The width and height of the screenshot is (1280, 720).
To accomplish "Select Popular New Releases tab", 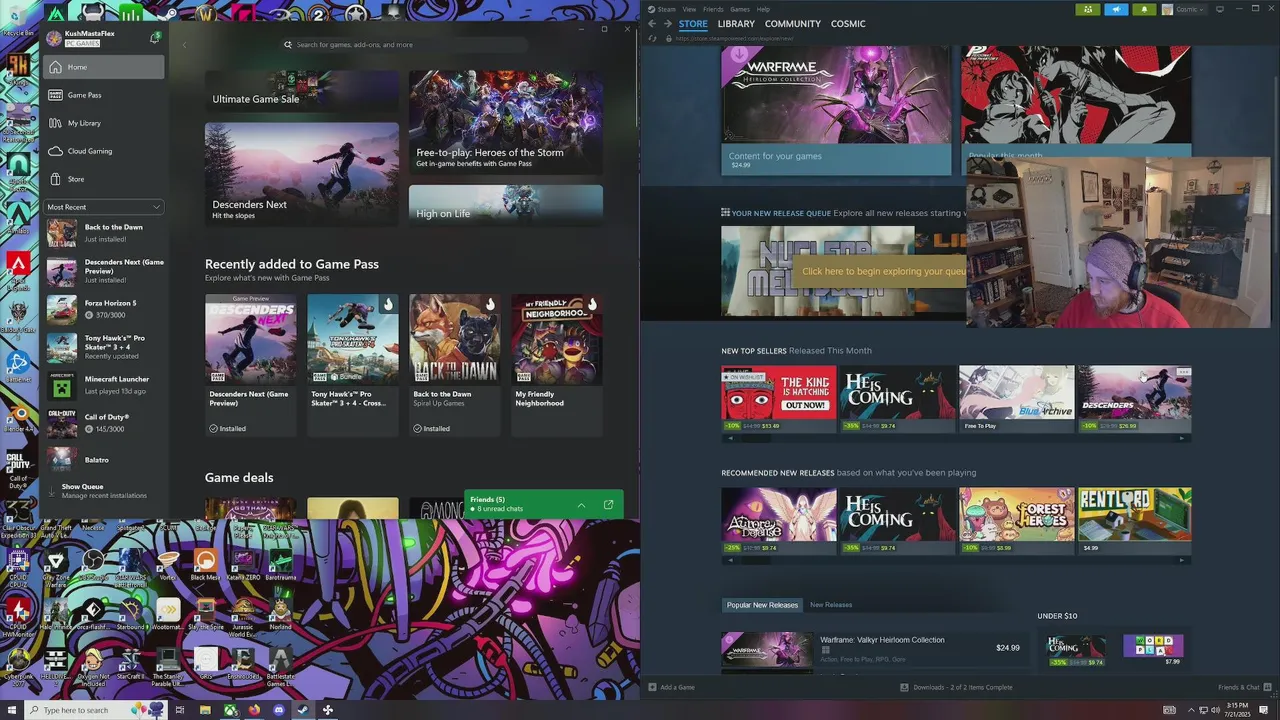I will (x=762, y=605).
